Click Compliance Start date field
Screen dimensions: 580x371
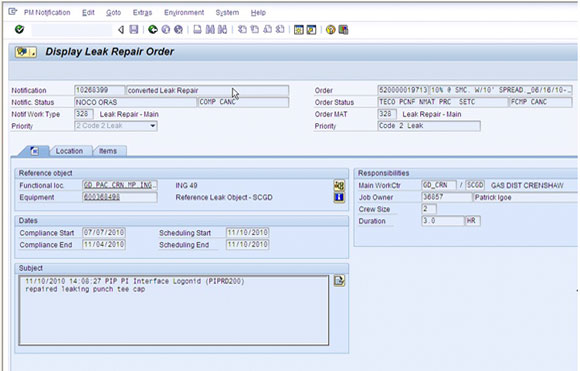(104, 233)
